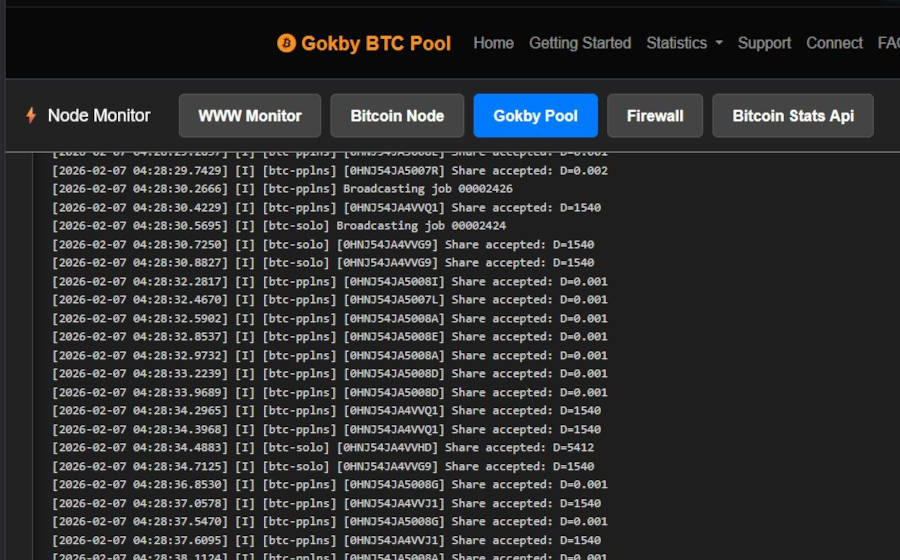View the Bitcoin Stats Api tab
The image size is (900, 560).
click(x=793, y=116)
